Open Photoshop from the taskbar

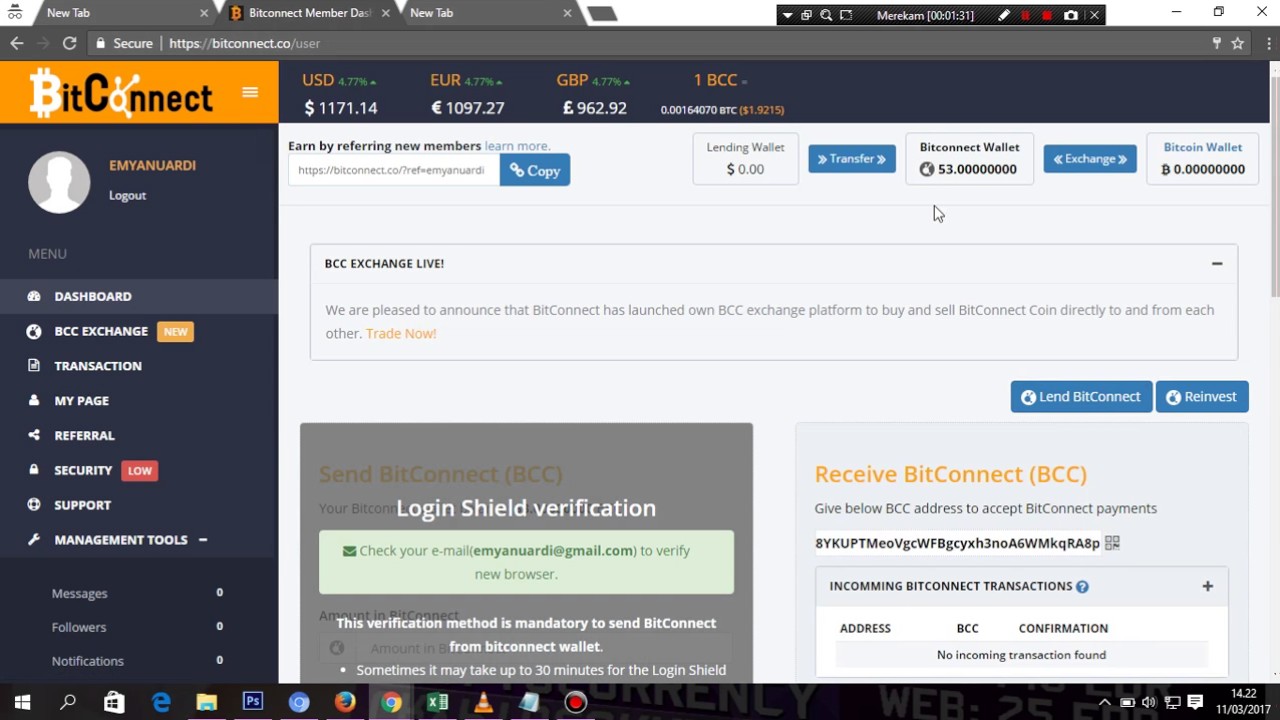253,702
